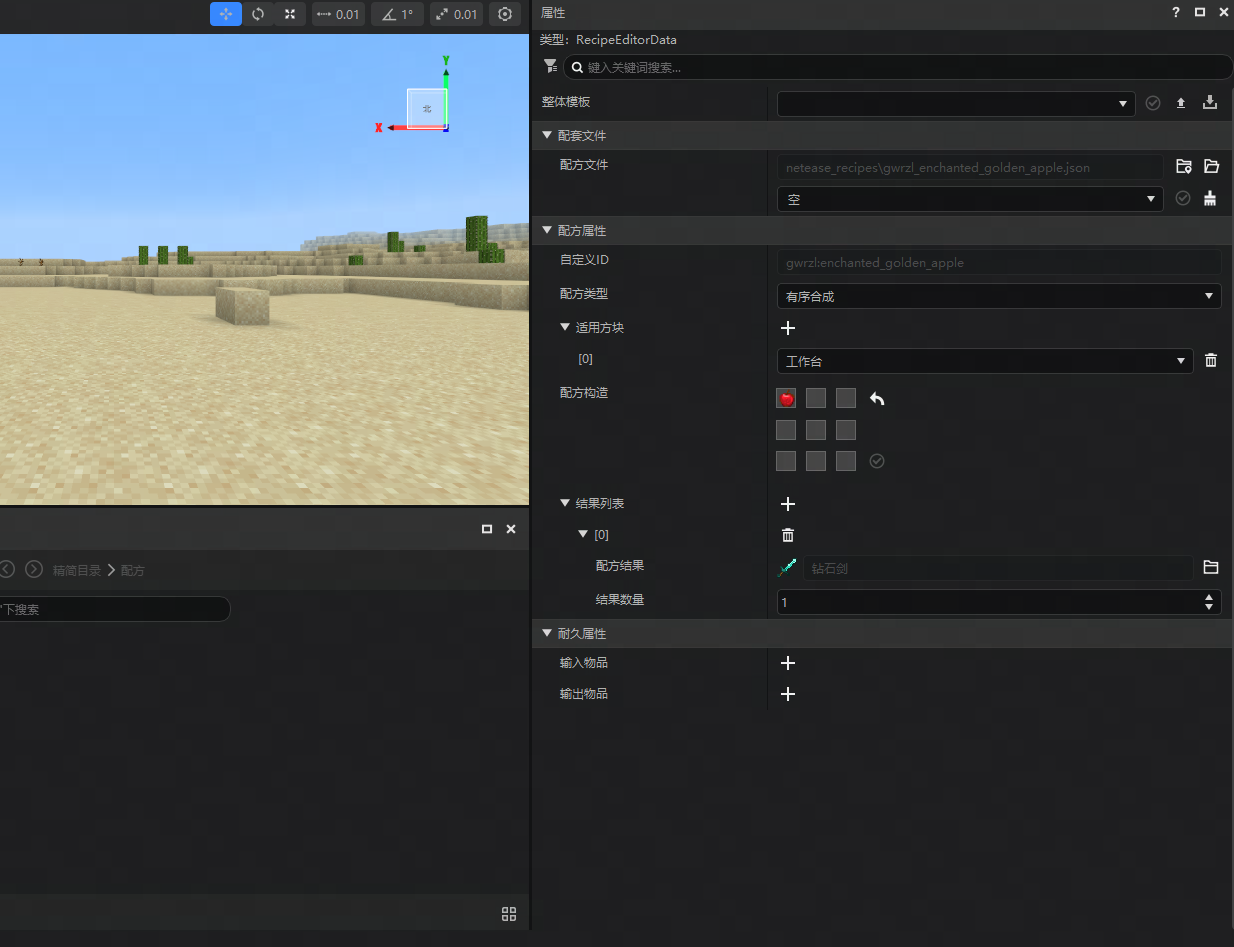Click upload template icon in 整体模板 row
1234x947 pixels.
tap(1181, 103)
